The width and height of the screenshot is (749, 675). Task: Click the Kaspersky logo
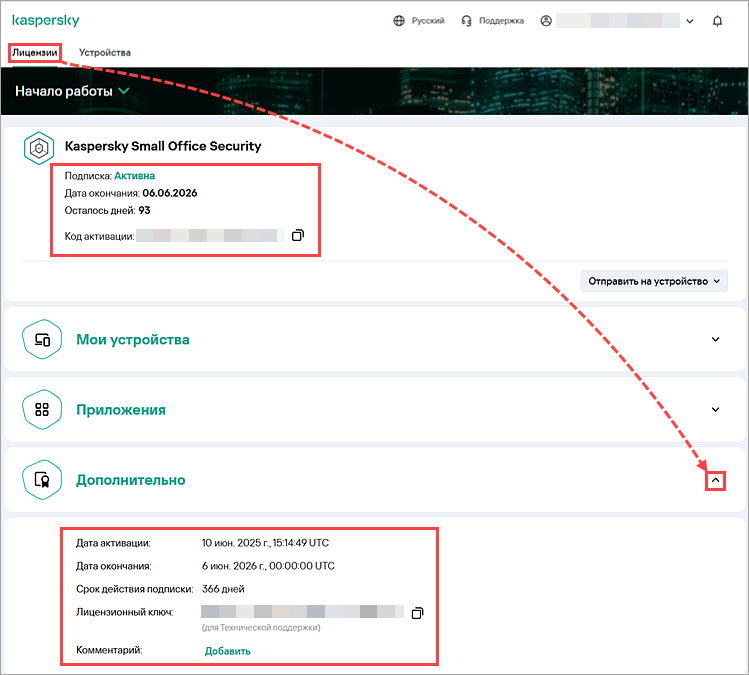point(45,21)
